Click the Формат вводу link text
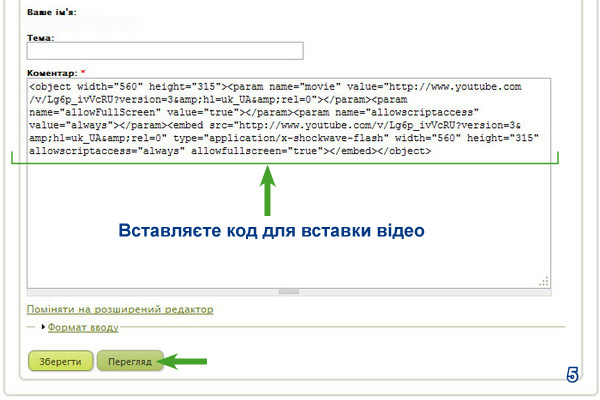This screenshot has height=400, width=600. point(84,327)
